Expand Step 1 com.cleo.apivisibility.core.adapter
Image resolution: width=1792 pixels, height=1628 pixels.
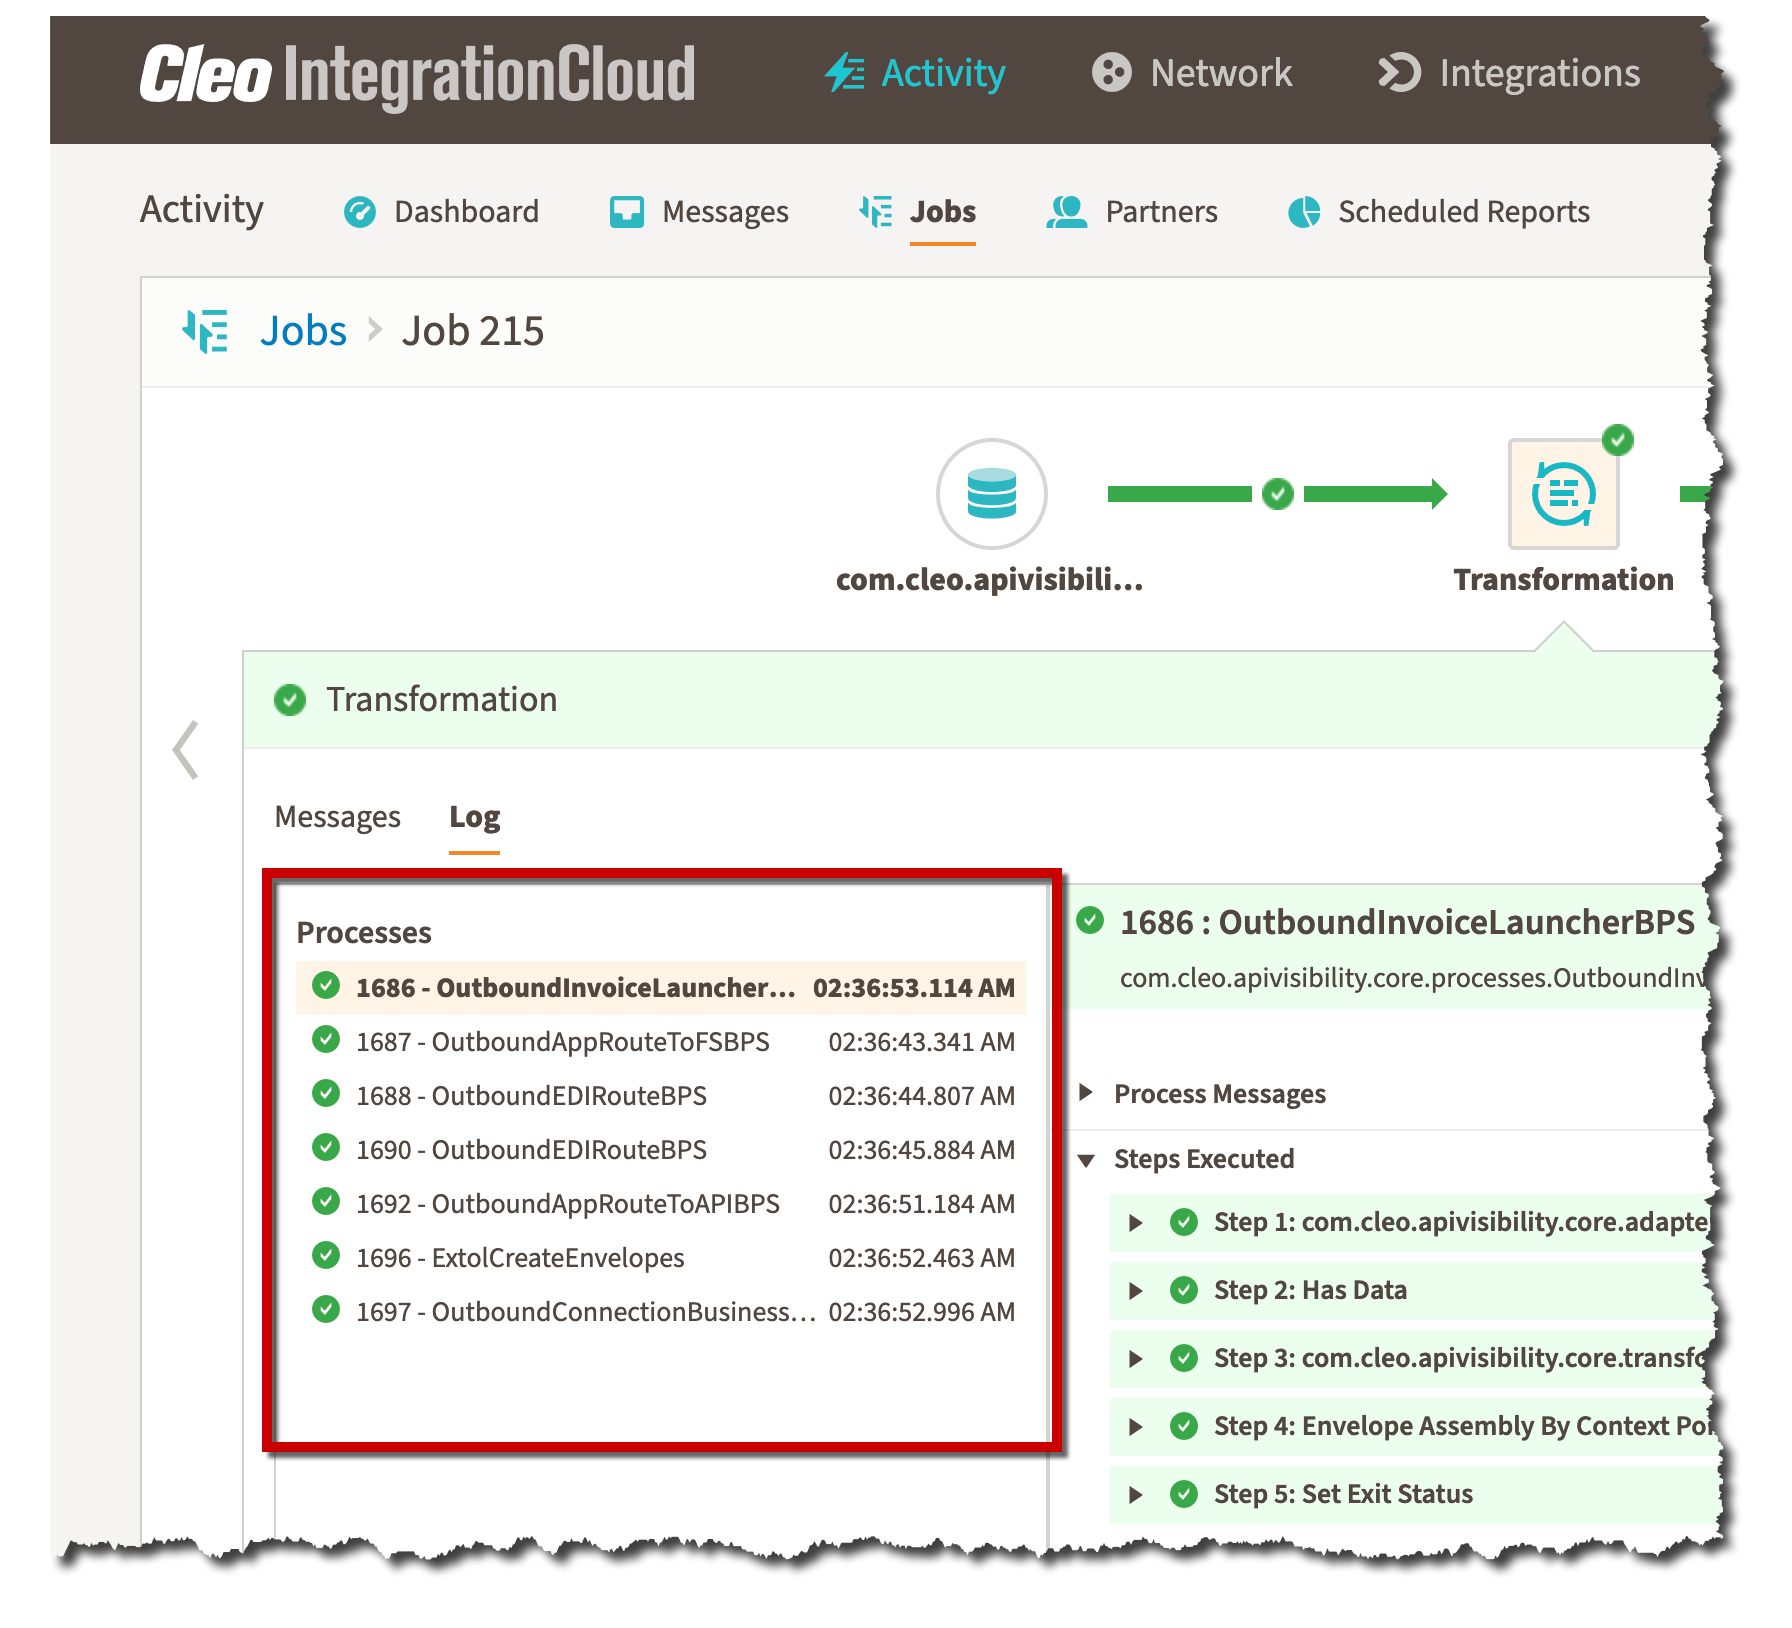point(1135,1222)
